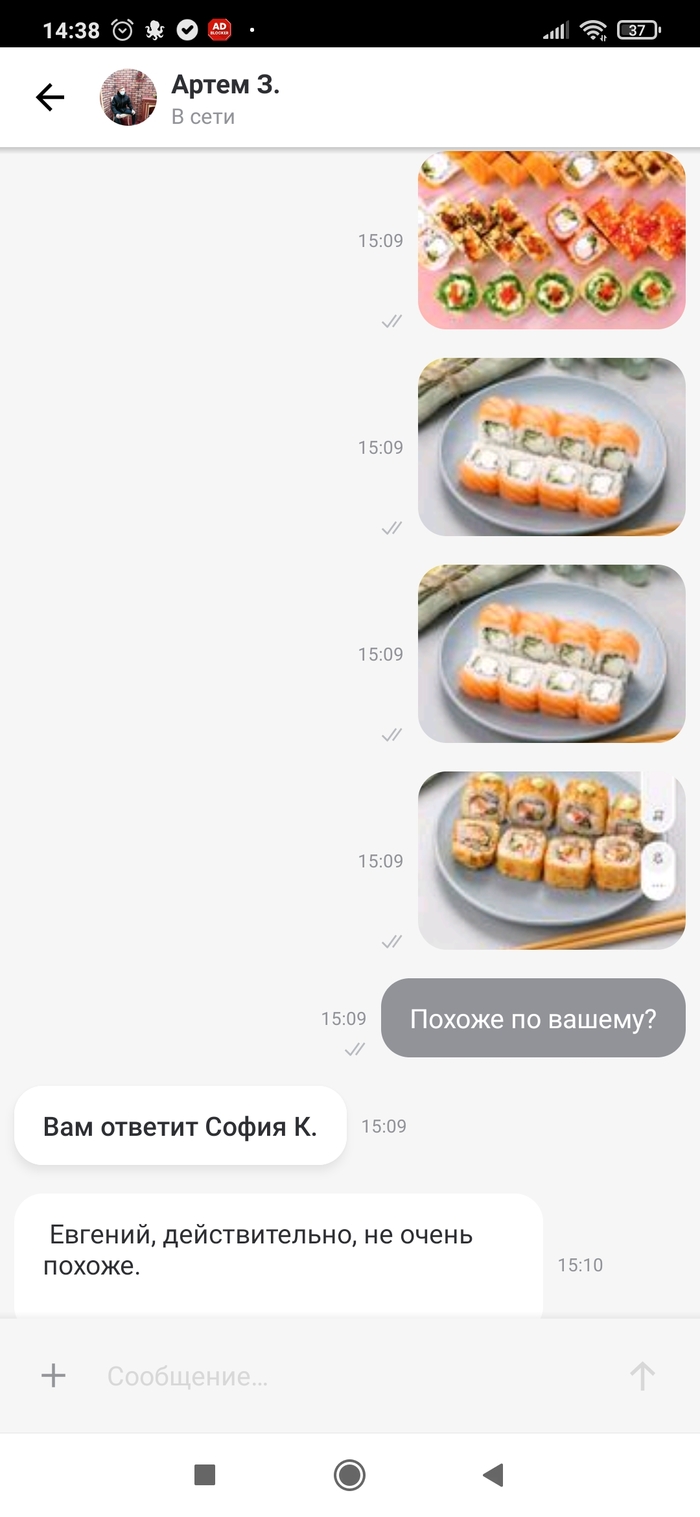The image size is (700, 1517).
Task: Tap Android triangle back button
Action: tap(493, 1474)
